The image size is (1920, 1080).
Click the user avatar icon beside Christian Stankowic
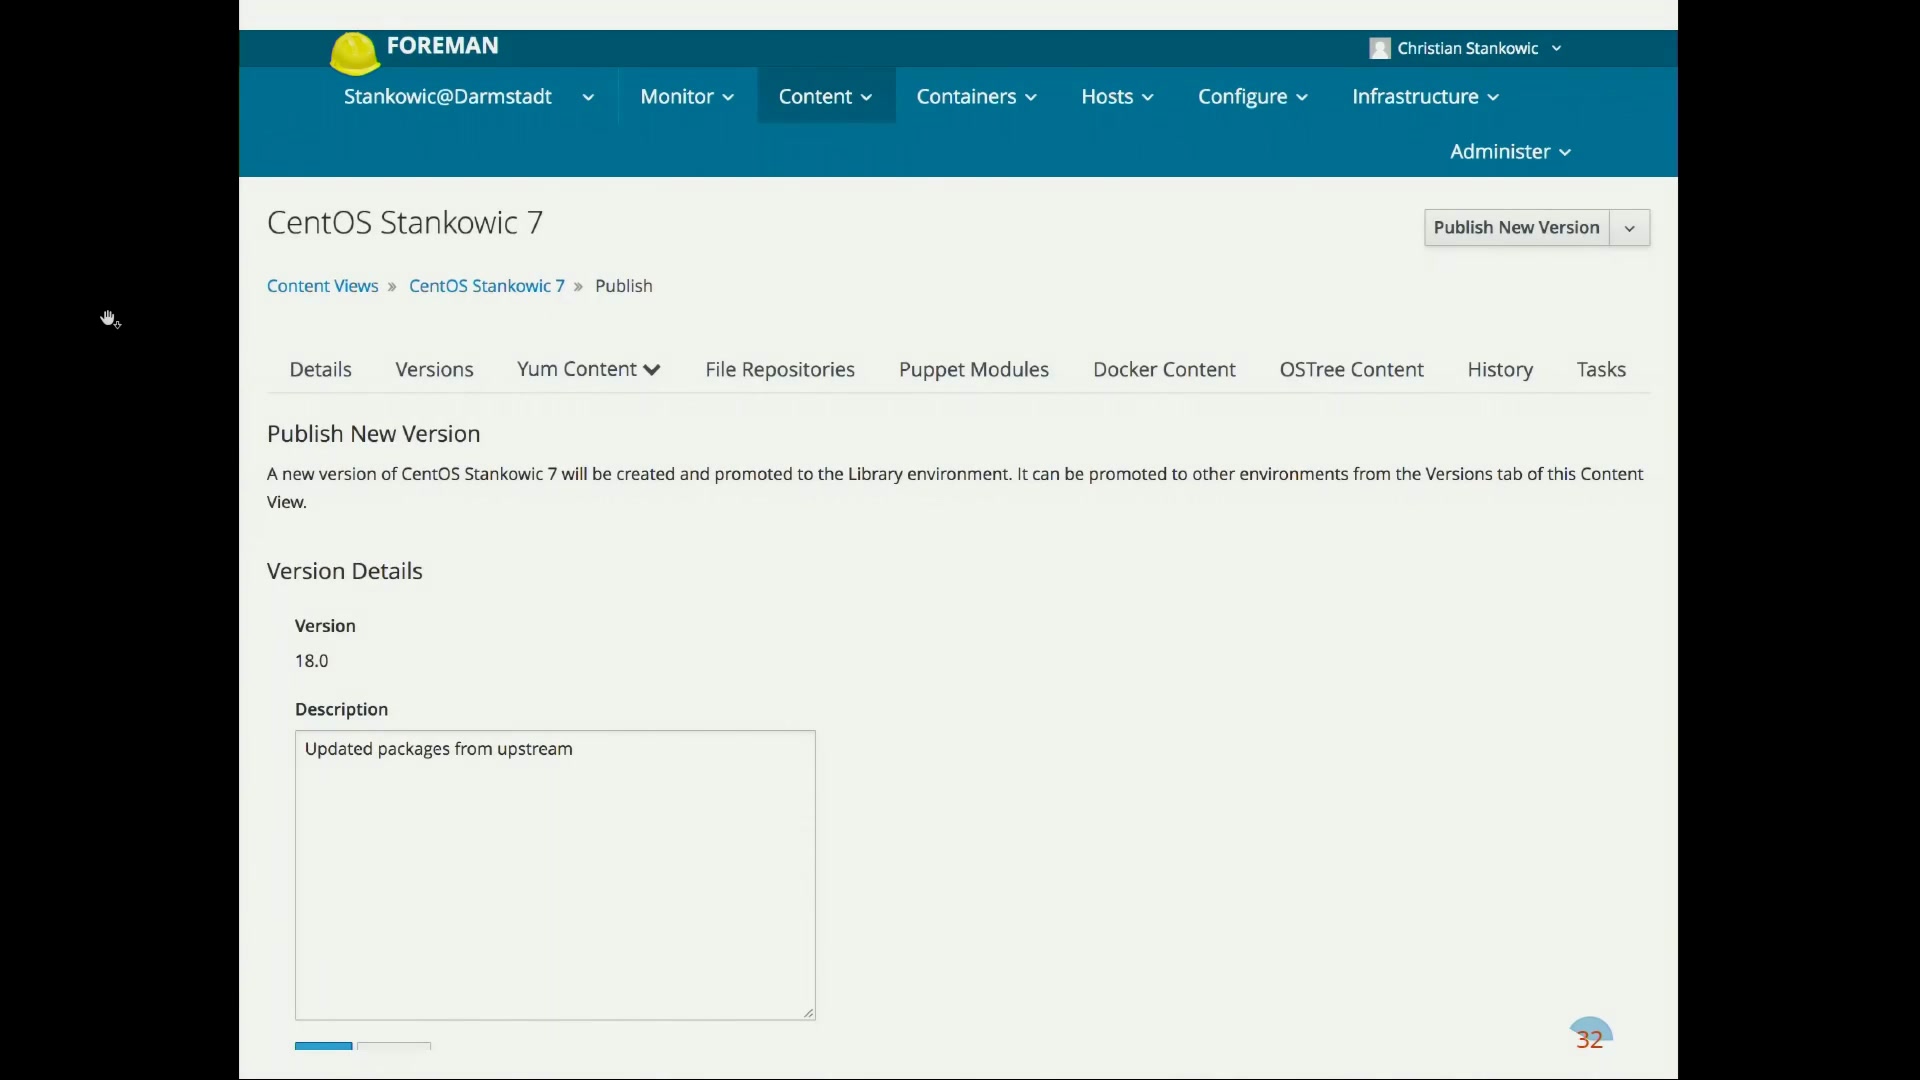[x=1380, y=49]
